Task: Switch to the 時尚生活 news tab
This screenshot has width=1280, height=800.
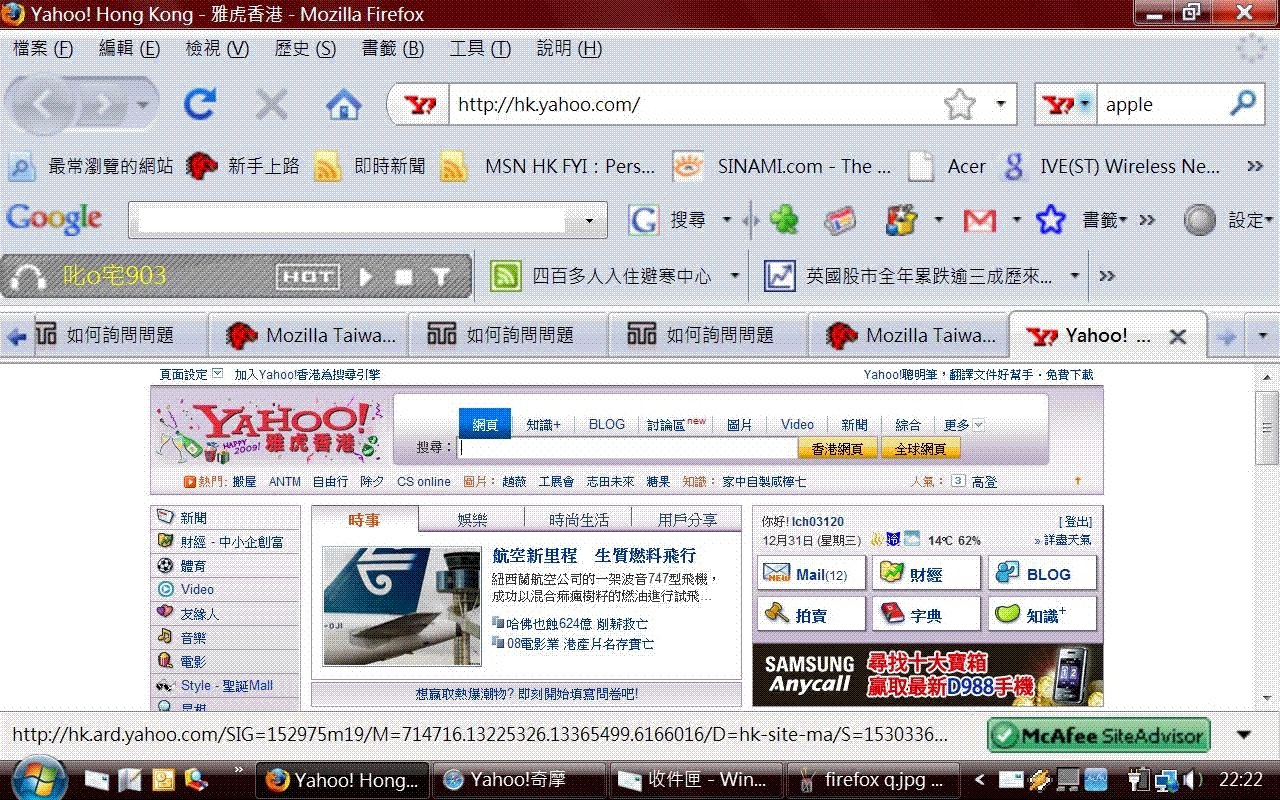Action: point(579,519)
